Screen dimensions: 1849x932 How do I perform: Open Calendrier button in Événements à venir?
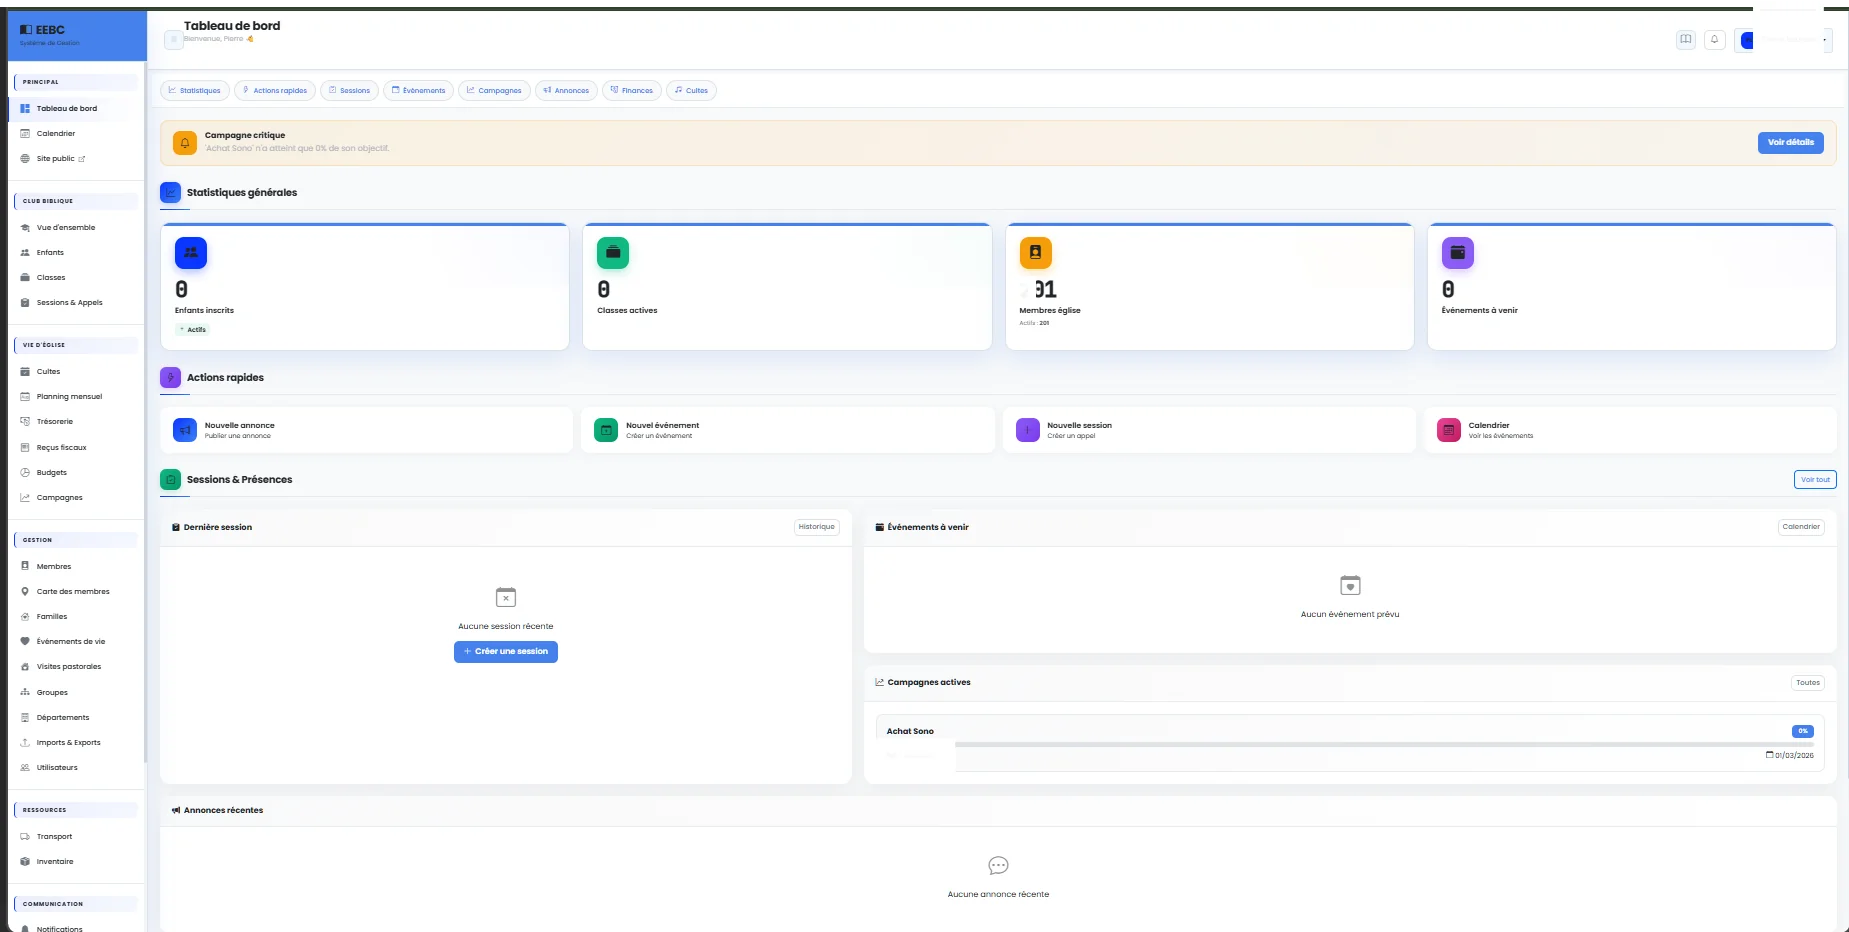(1801, 527)
